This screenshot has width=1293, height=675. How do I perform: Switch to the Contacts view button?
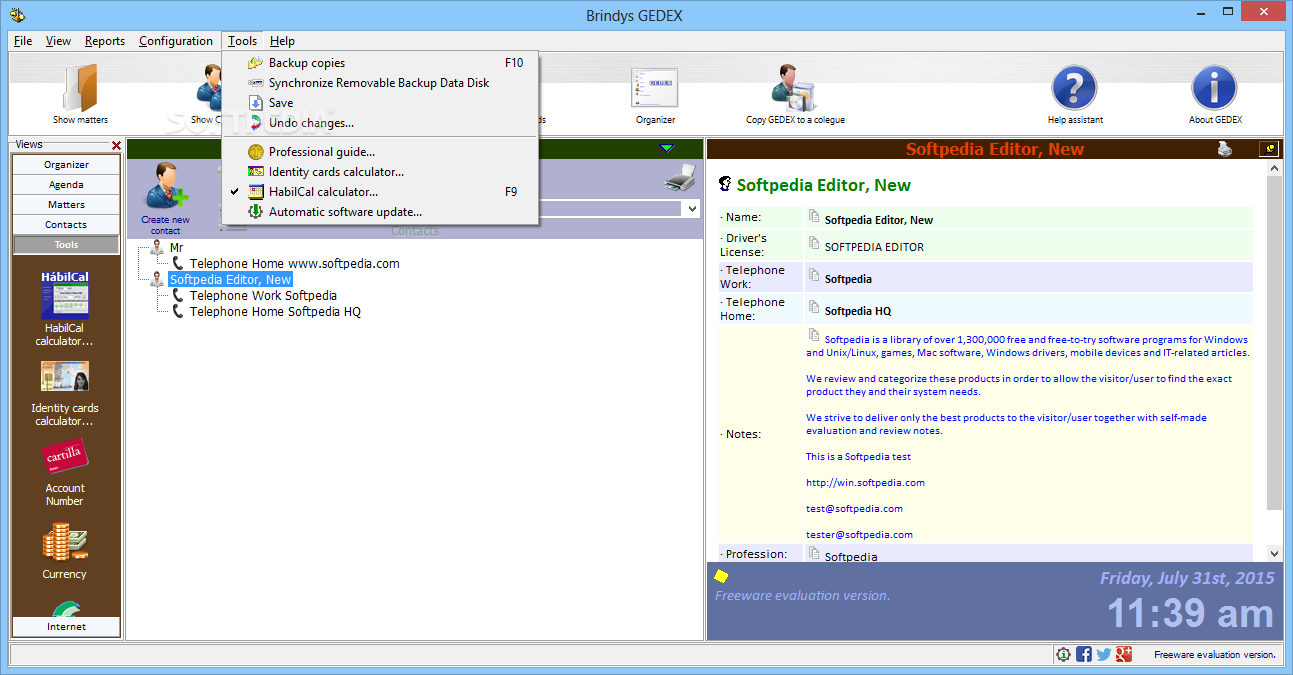[66, 225]
